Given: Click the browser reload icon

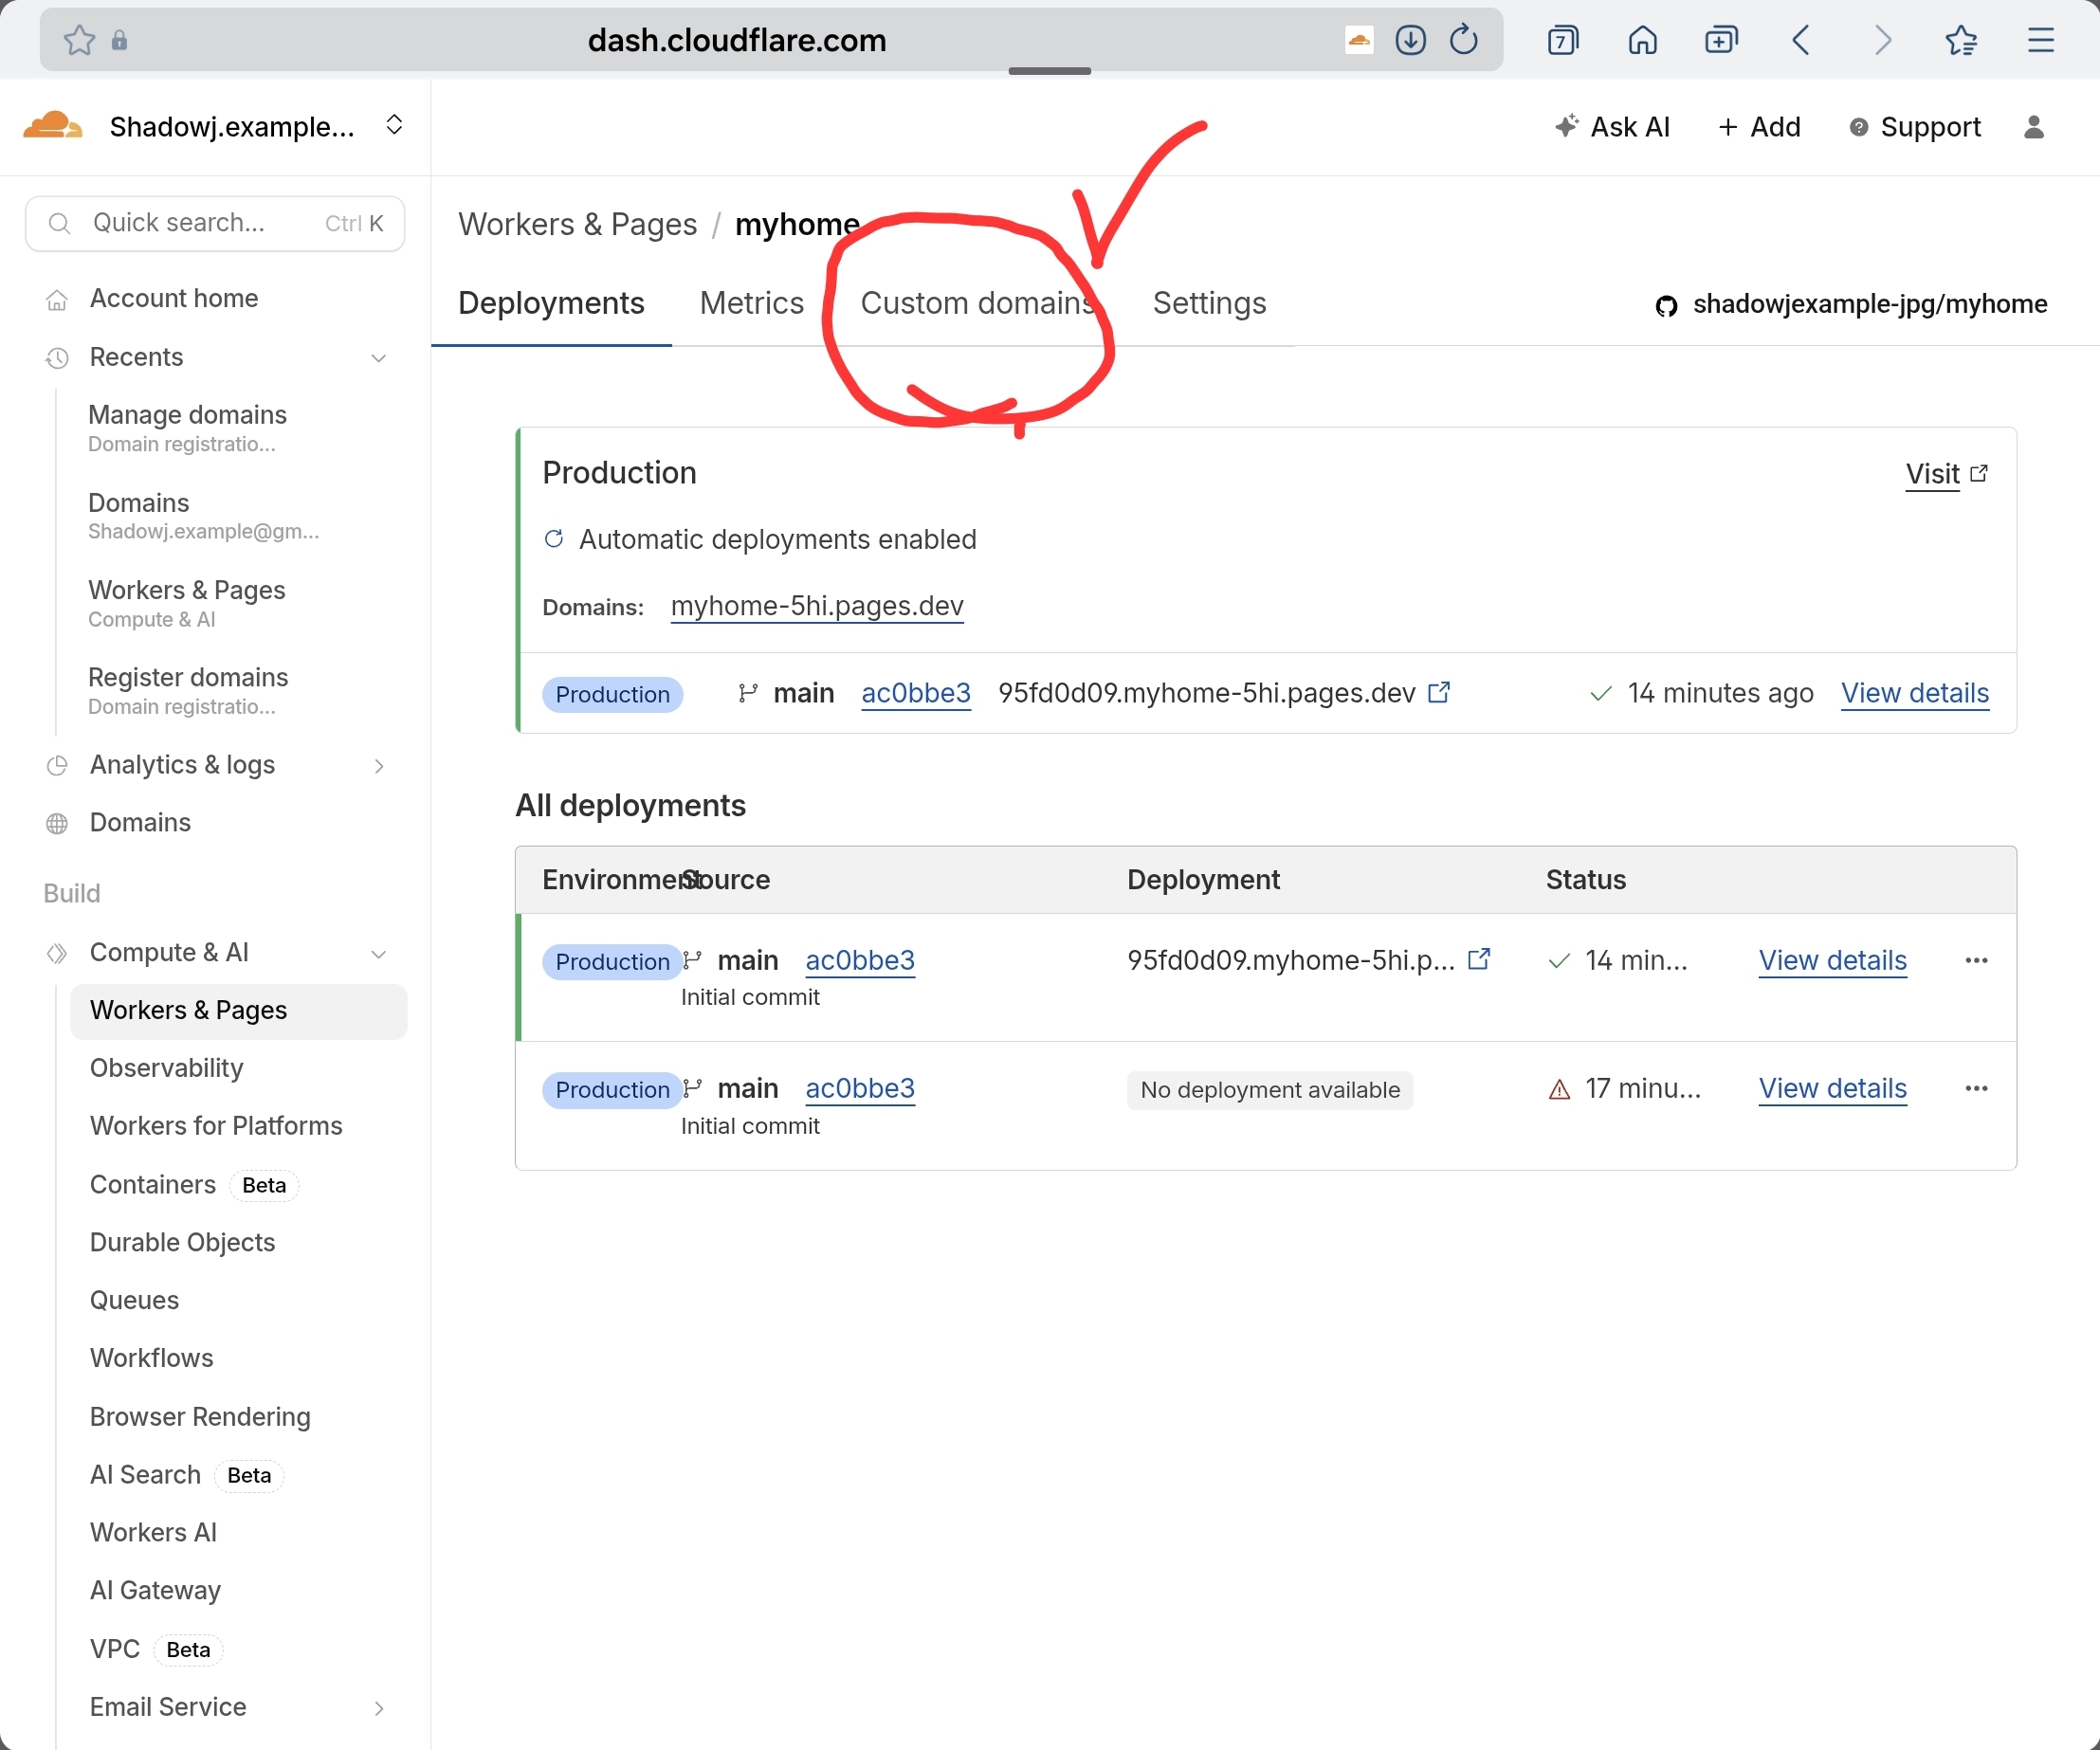Looking at the screenshot, I should pyautogui.click(x=1463, y=40).
